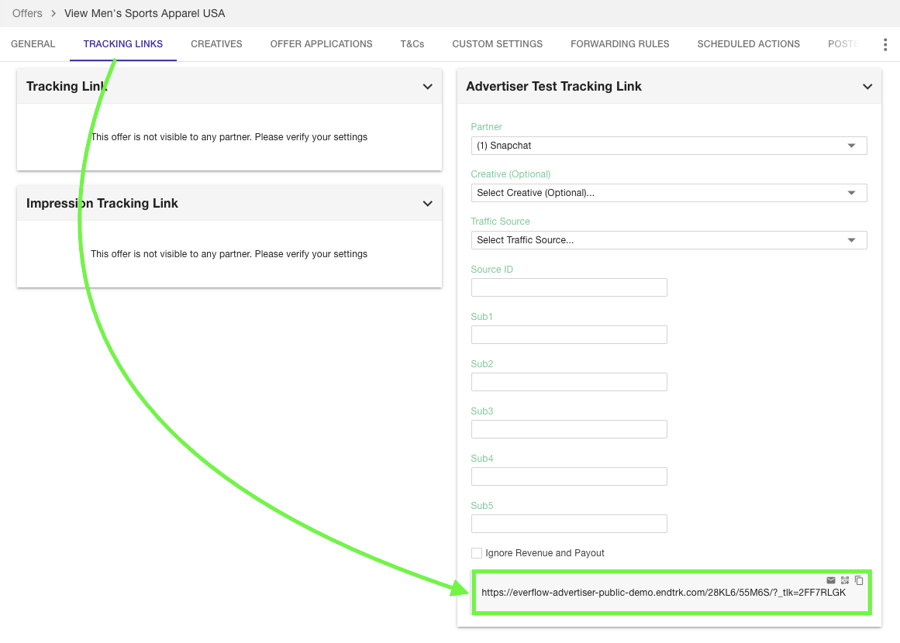Click into the Sub1 text field
This screenshot has width=900, height=643.
pyautogui.click(x=568, y=335)
